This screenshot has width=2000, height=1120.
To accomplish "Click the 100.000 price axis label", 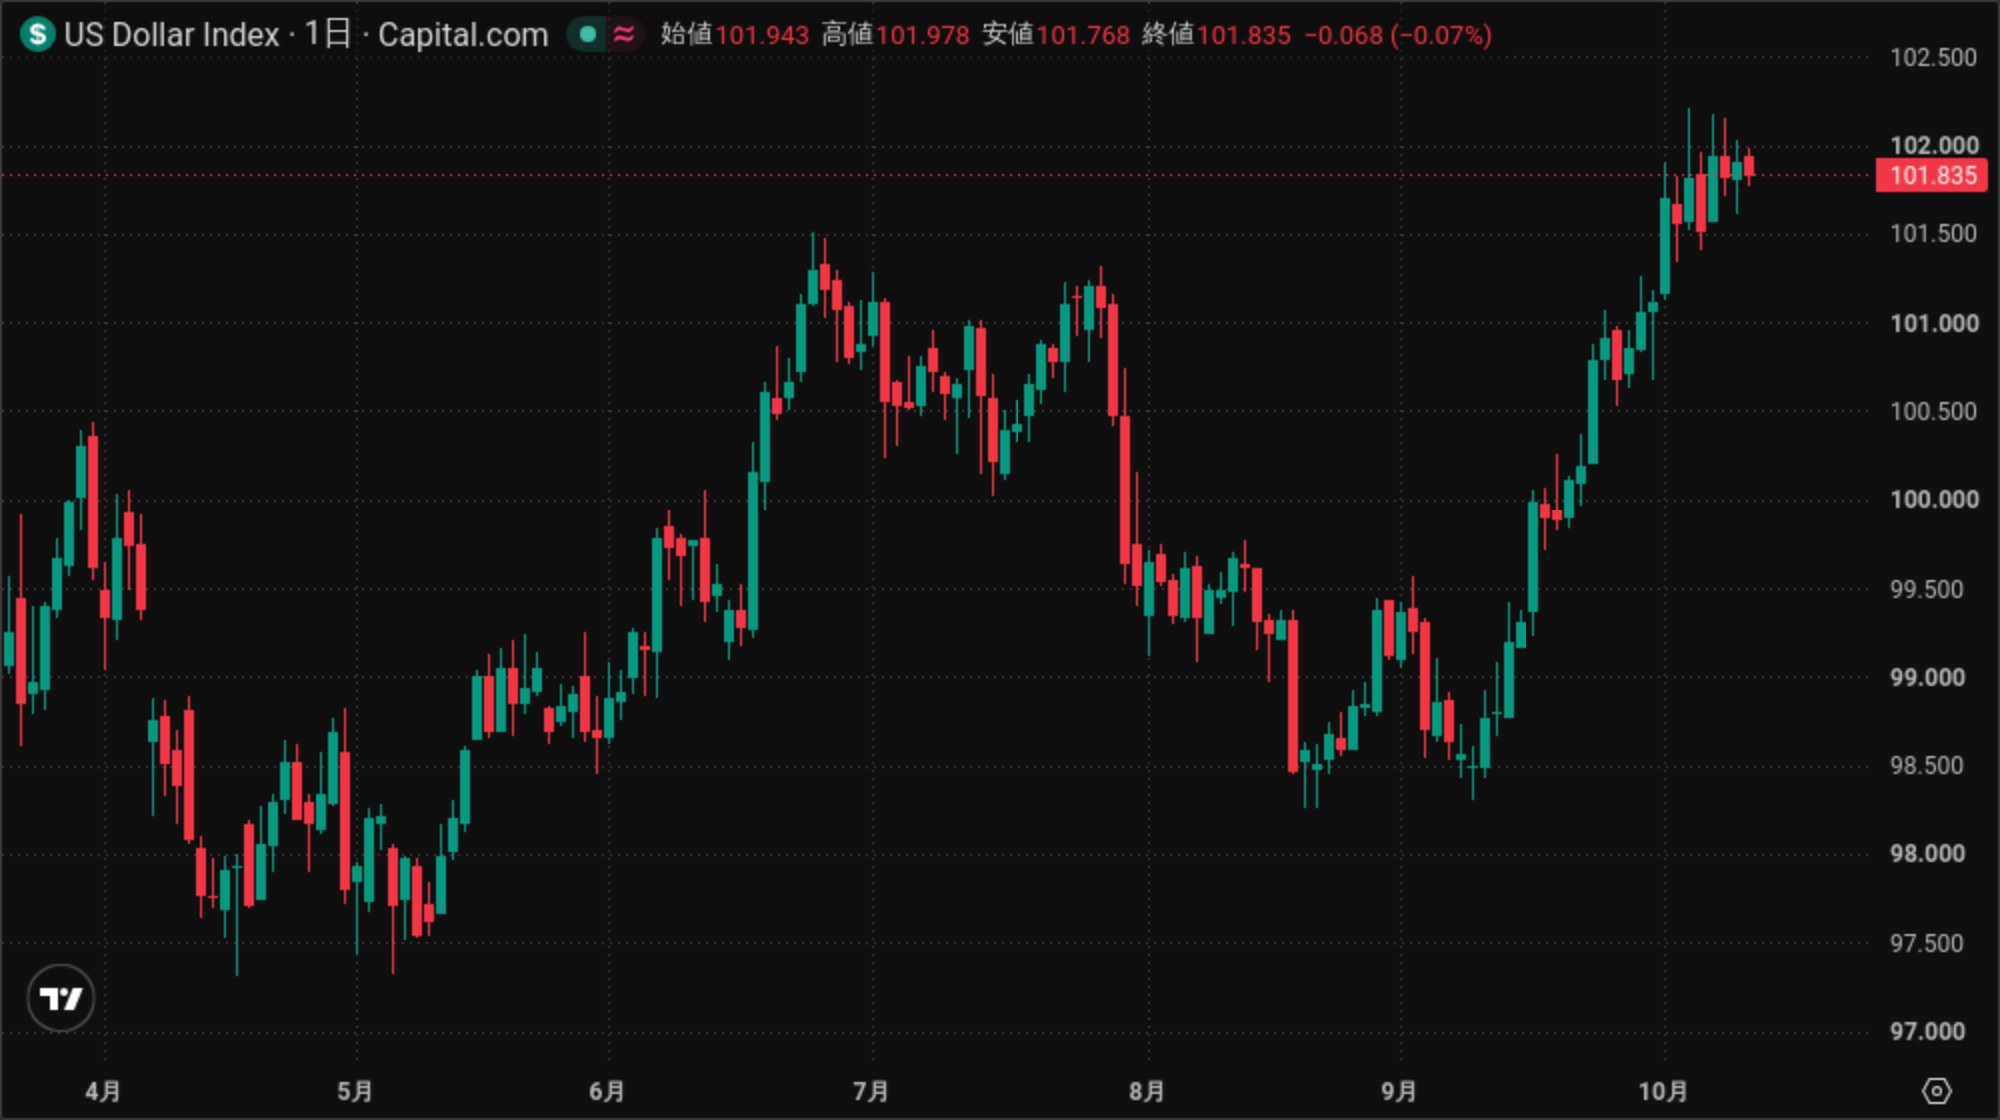I will coord(1934,500).
